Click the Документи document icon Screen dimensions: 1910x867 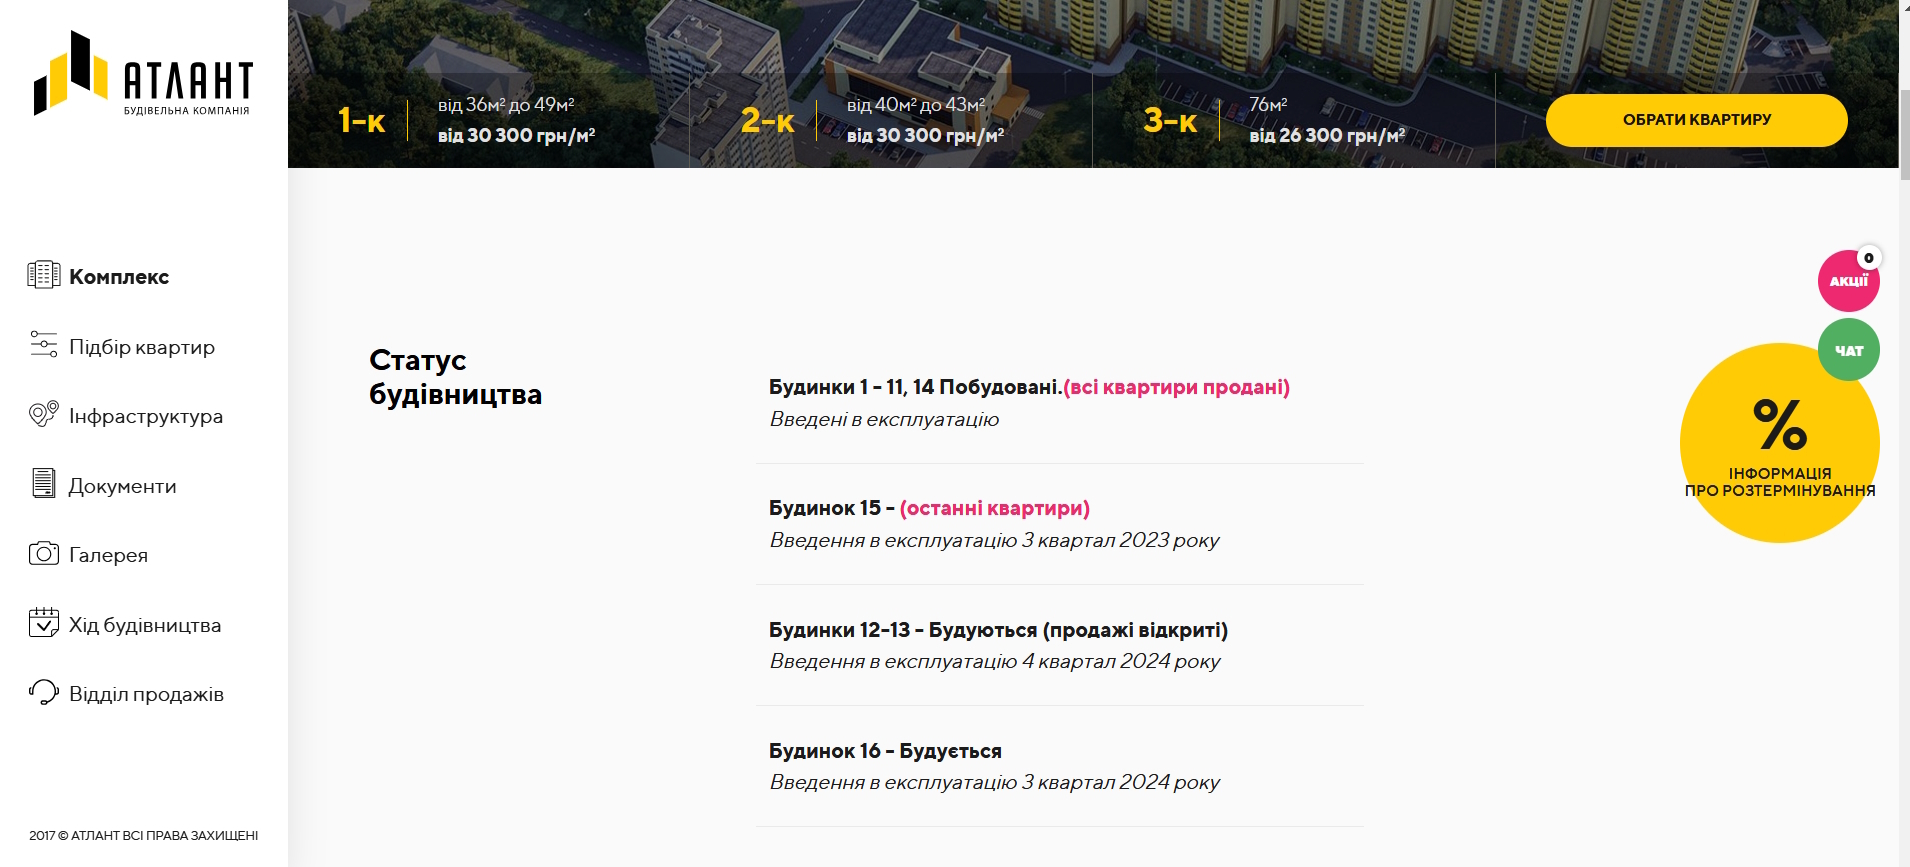[x=44, y=483]
